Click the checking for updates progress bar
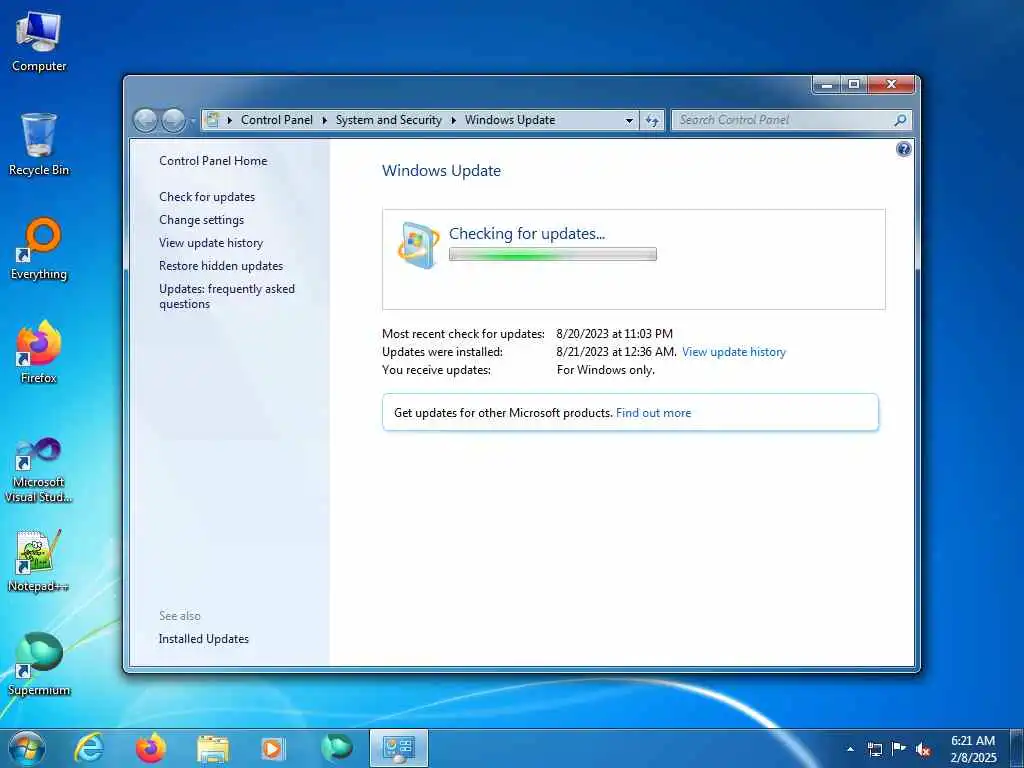This screenshot has width=1024, height=768. pos(552,255)
